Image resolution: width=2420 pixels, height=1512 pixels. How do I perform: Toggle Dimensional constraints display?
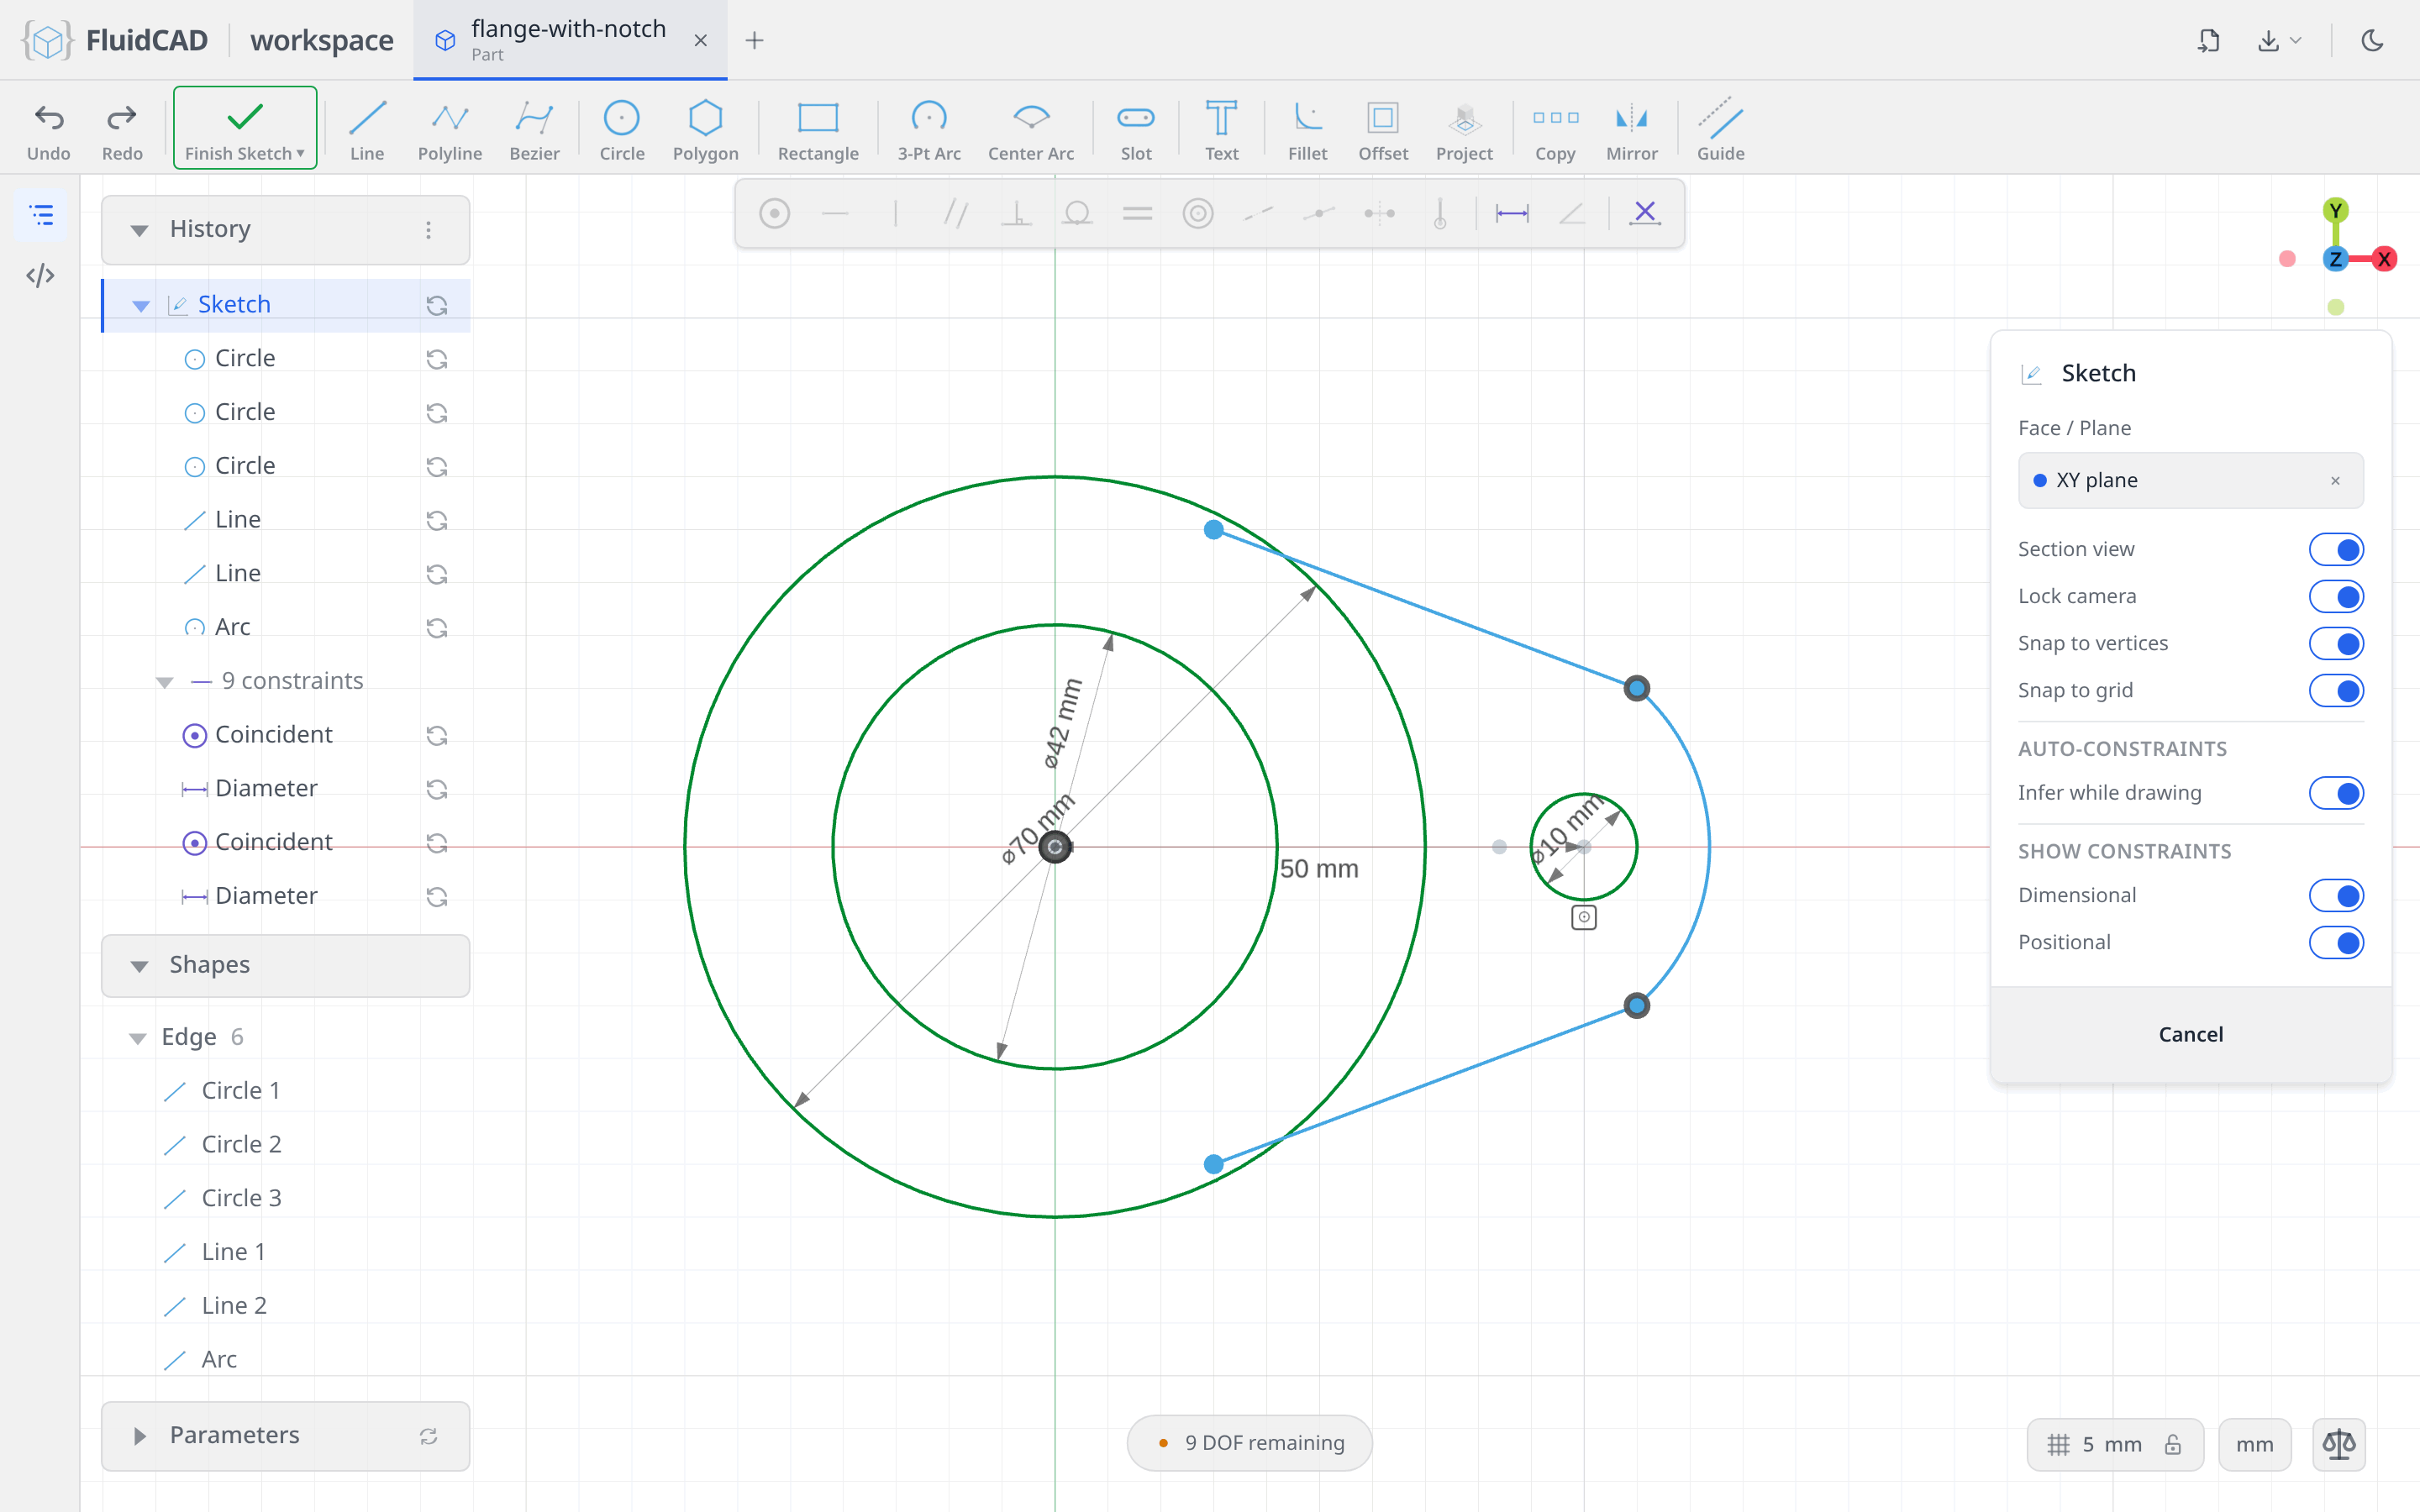(x=2336, y=895)
